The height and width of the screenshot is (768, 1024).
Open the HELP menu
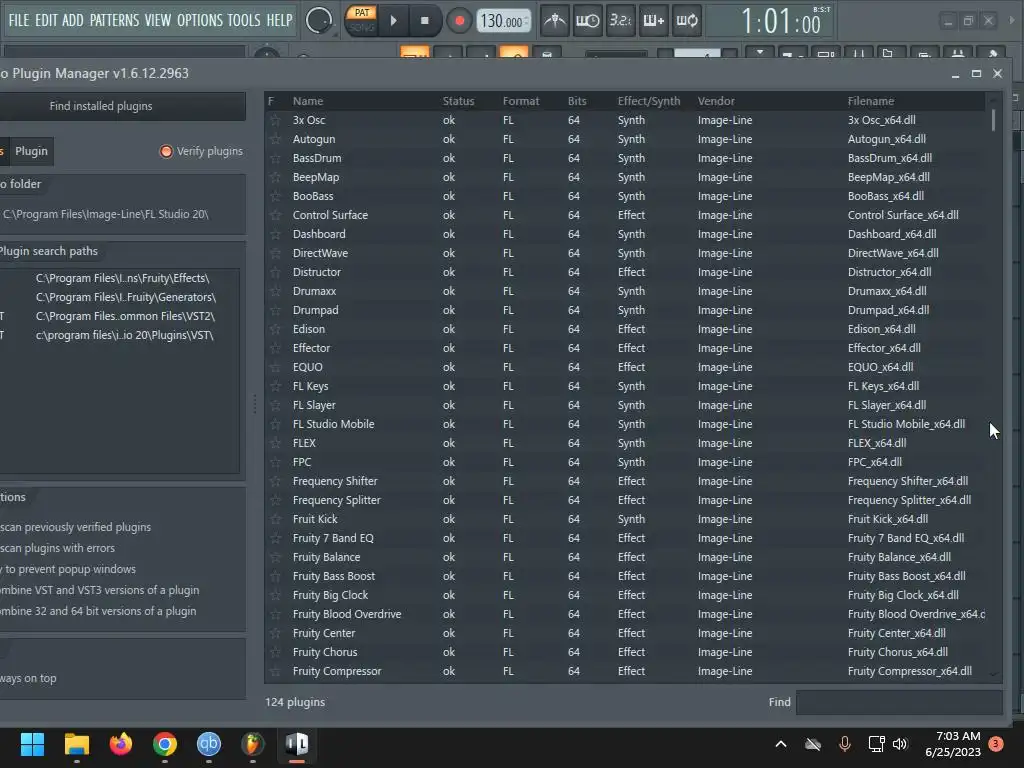[280, 20]
